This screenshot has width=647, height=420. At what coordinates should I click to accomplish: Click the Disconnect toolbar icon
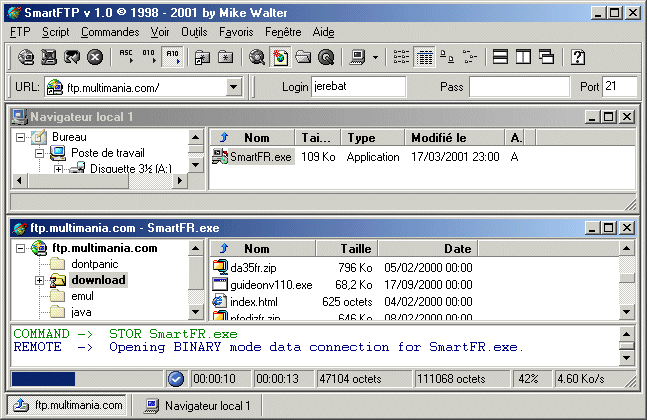pyautogui.click(x=49, y=57)
